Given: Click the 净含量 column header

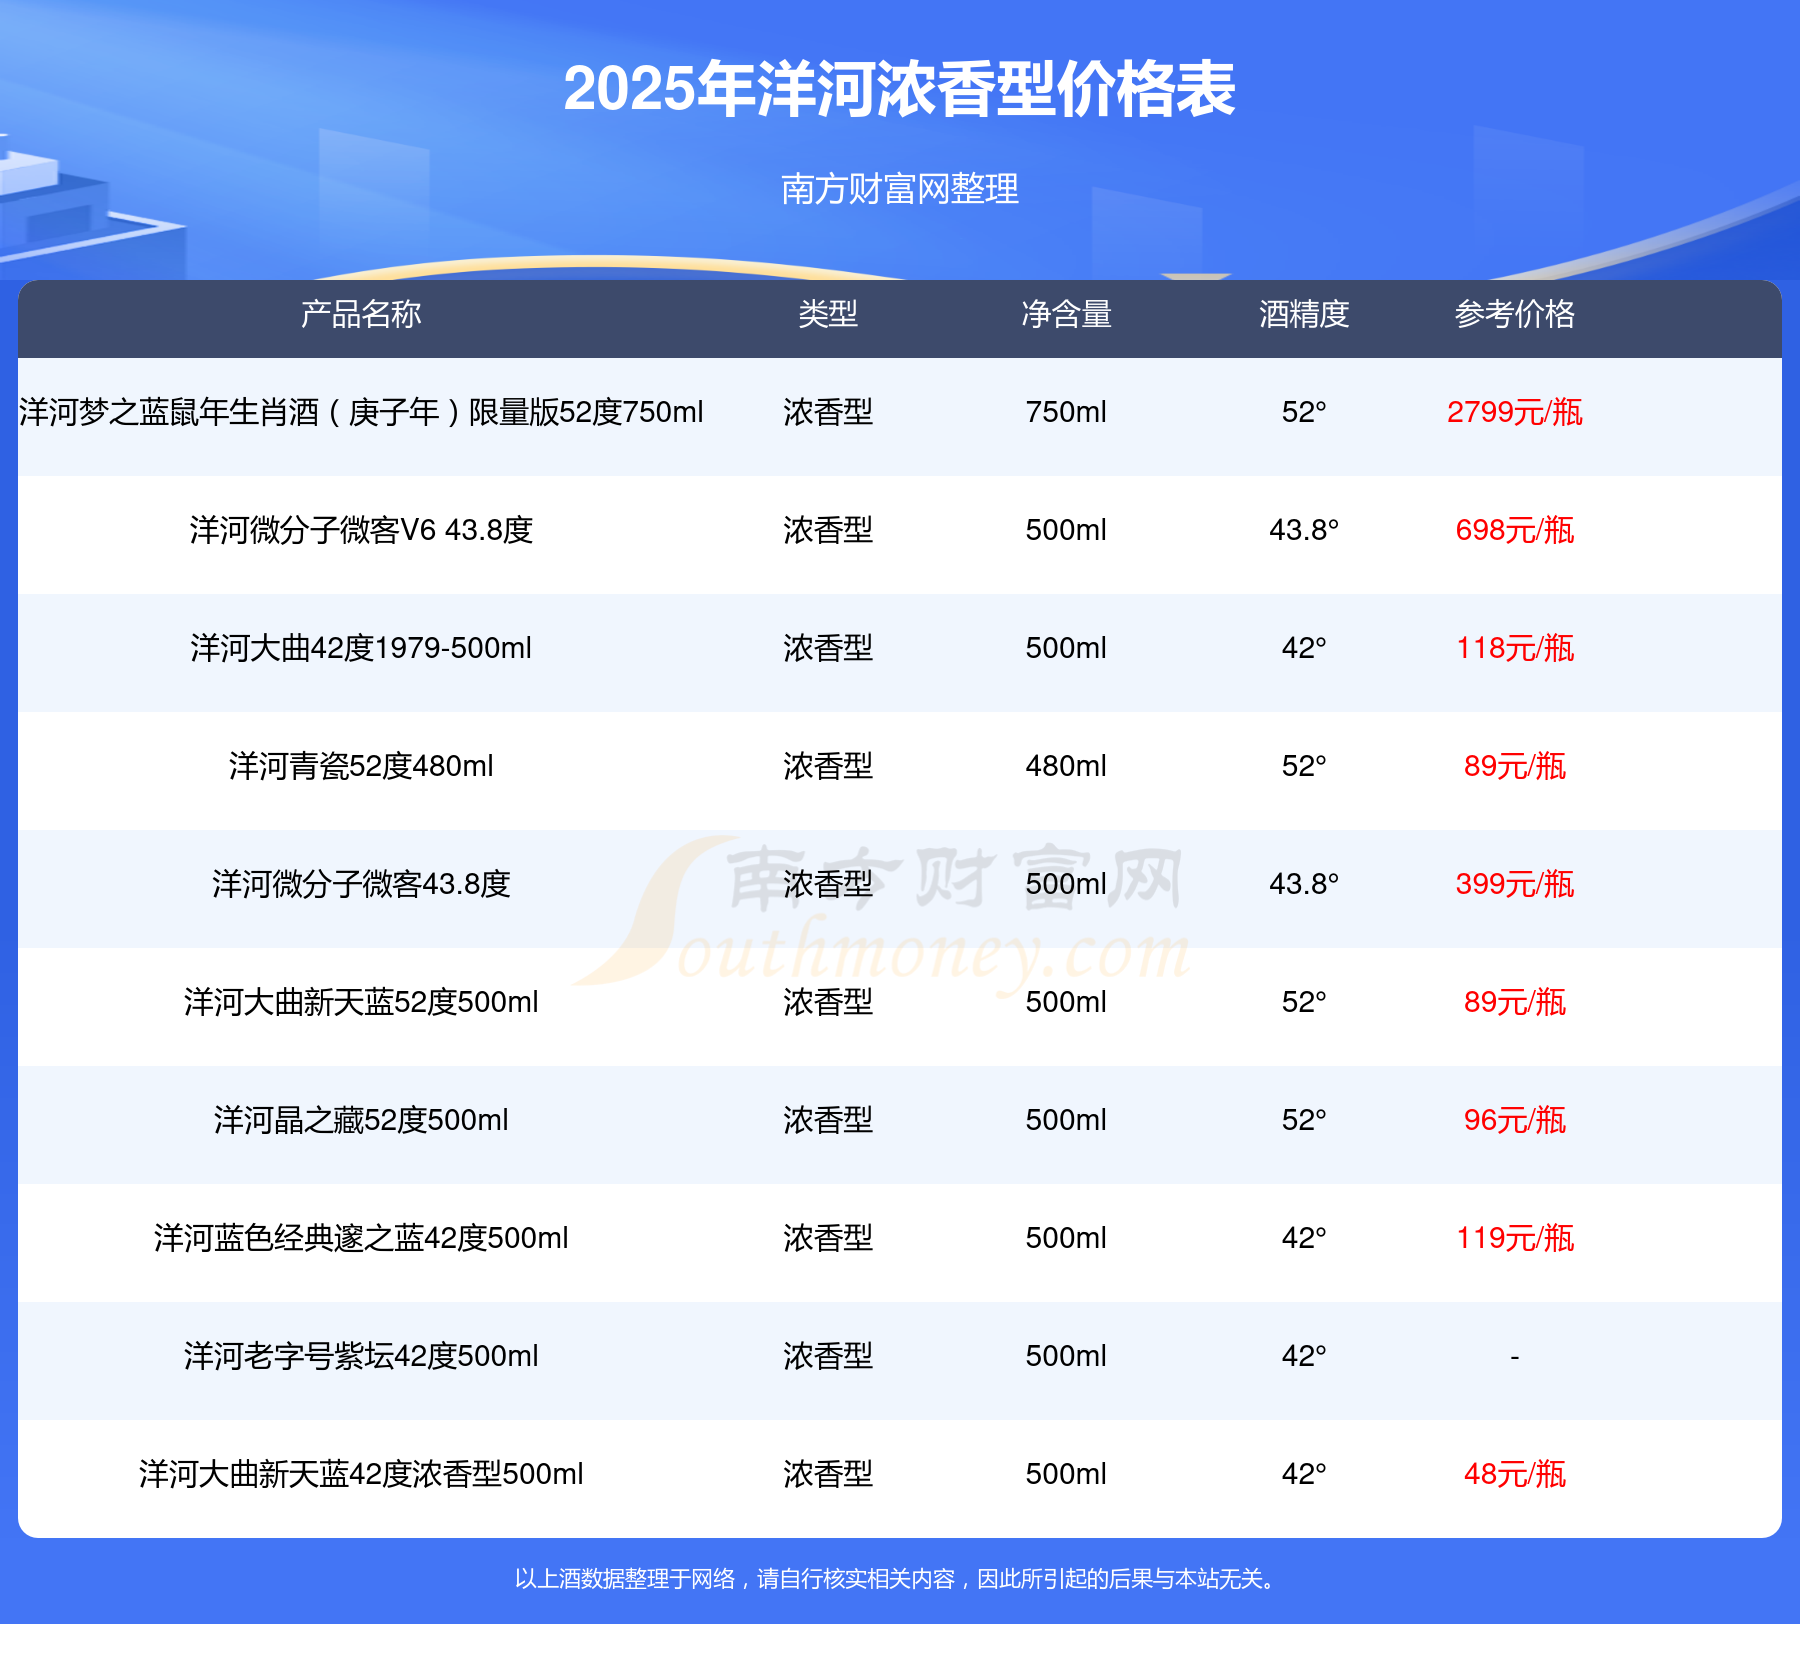Looking at the screenshot, I should (x=1066, y=314).
